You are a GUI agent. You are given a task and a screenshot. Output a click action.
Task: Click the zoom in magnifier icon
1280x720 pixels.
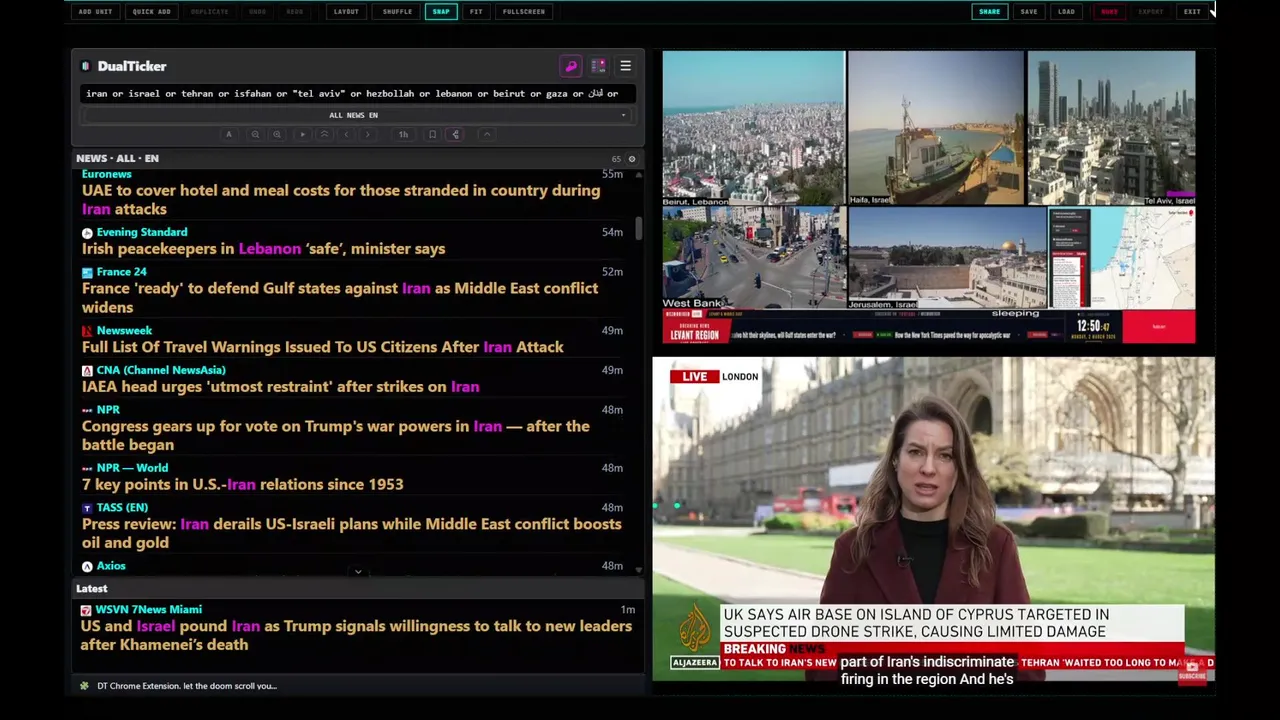click(277, 134)
